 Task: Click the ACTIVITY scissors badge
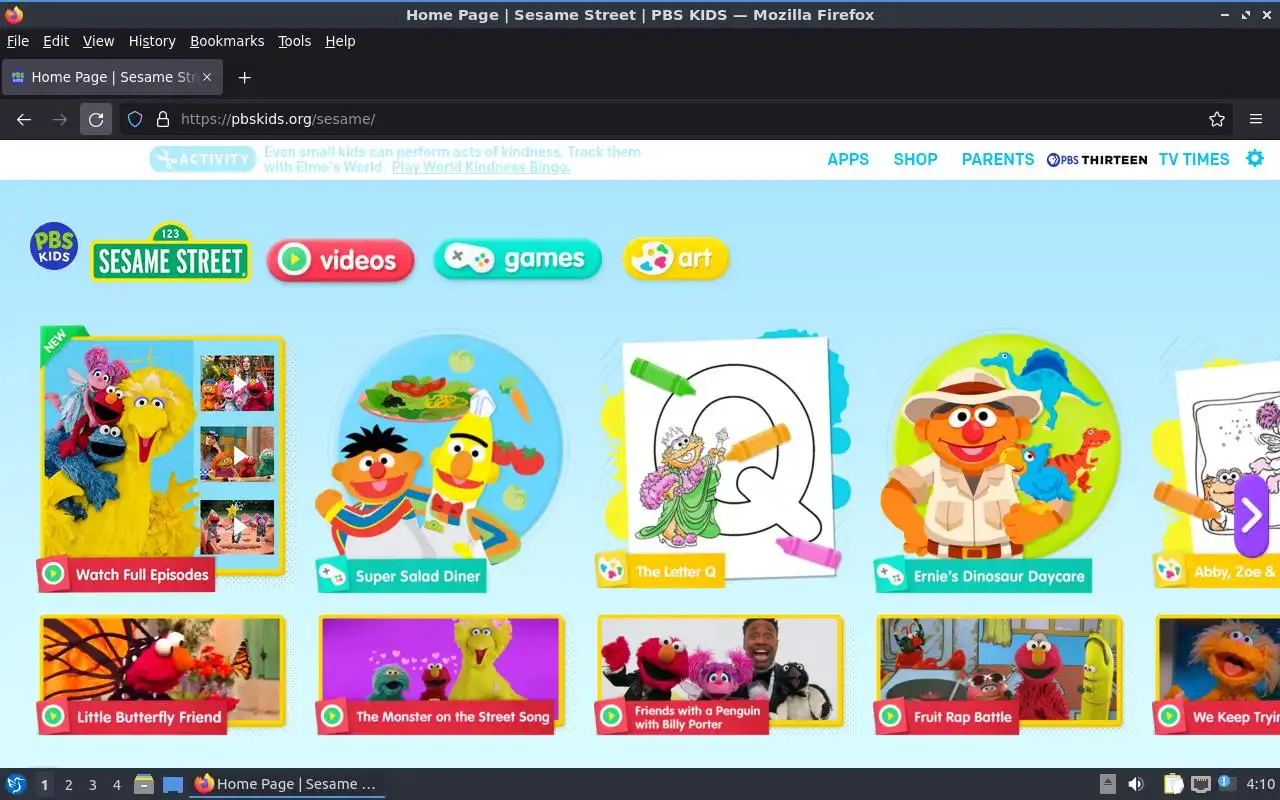point(201,159)
